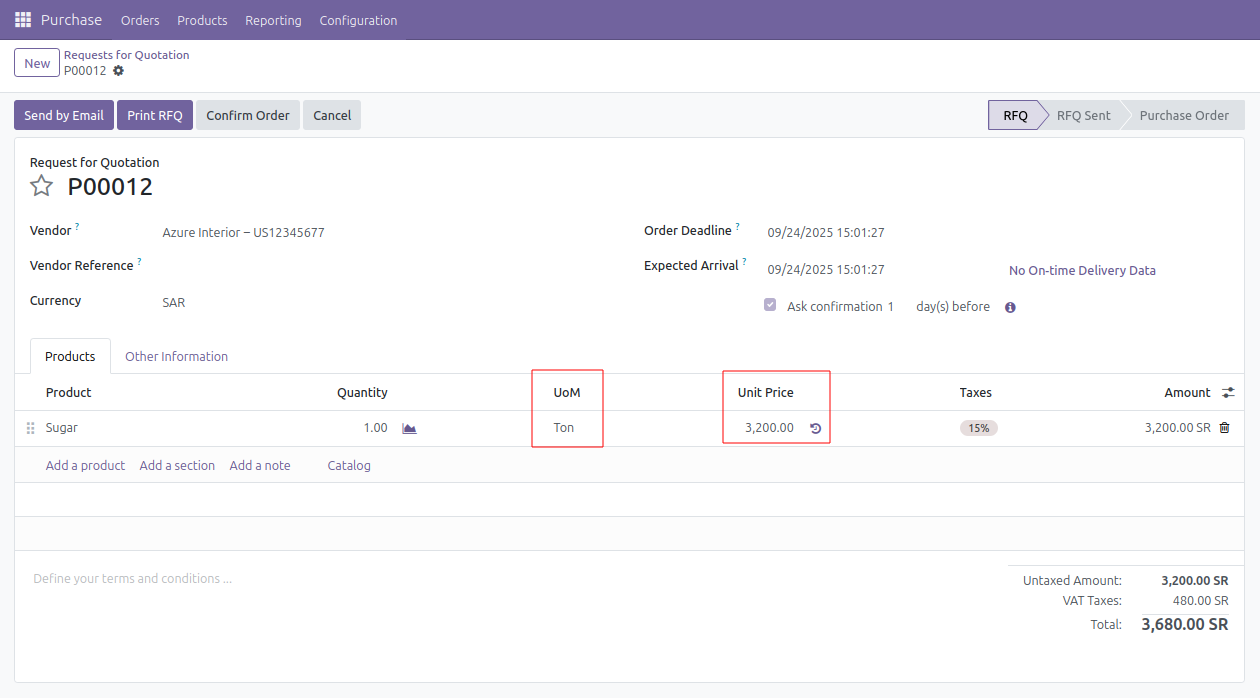Switch to Other Information tab
The height and width of the screenshot is (698, 1260).
(x=176, y=357)
